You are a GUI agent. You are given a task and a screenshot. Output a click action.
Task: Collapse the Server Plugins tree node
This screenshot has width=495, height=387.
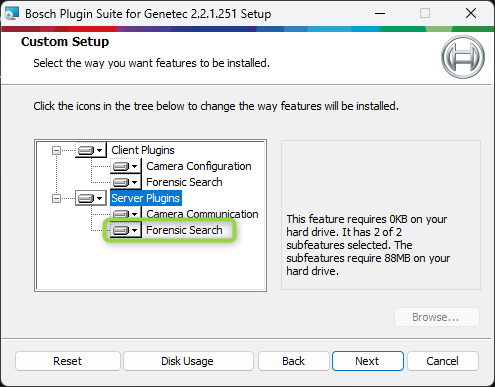click(56, 199)
